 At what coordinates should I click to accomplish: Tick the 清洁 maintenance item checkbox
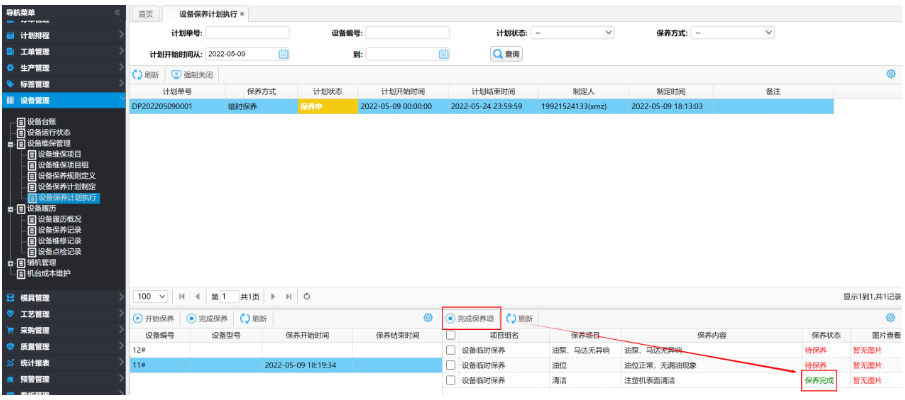tap(451, 381)
